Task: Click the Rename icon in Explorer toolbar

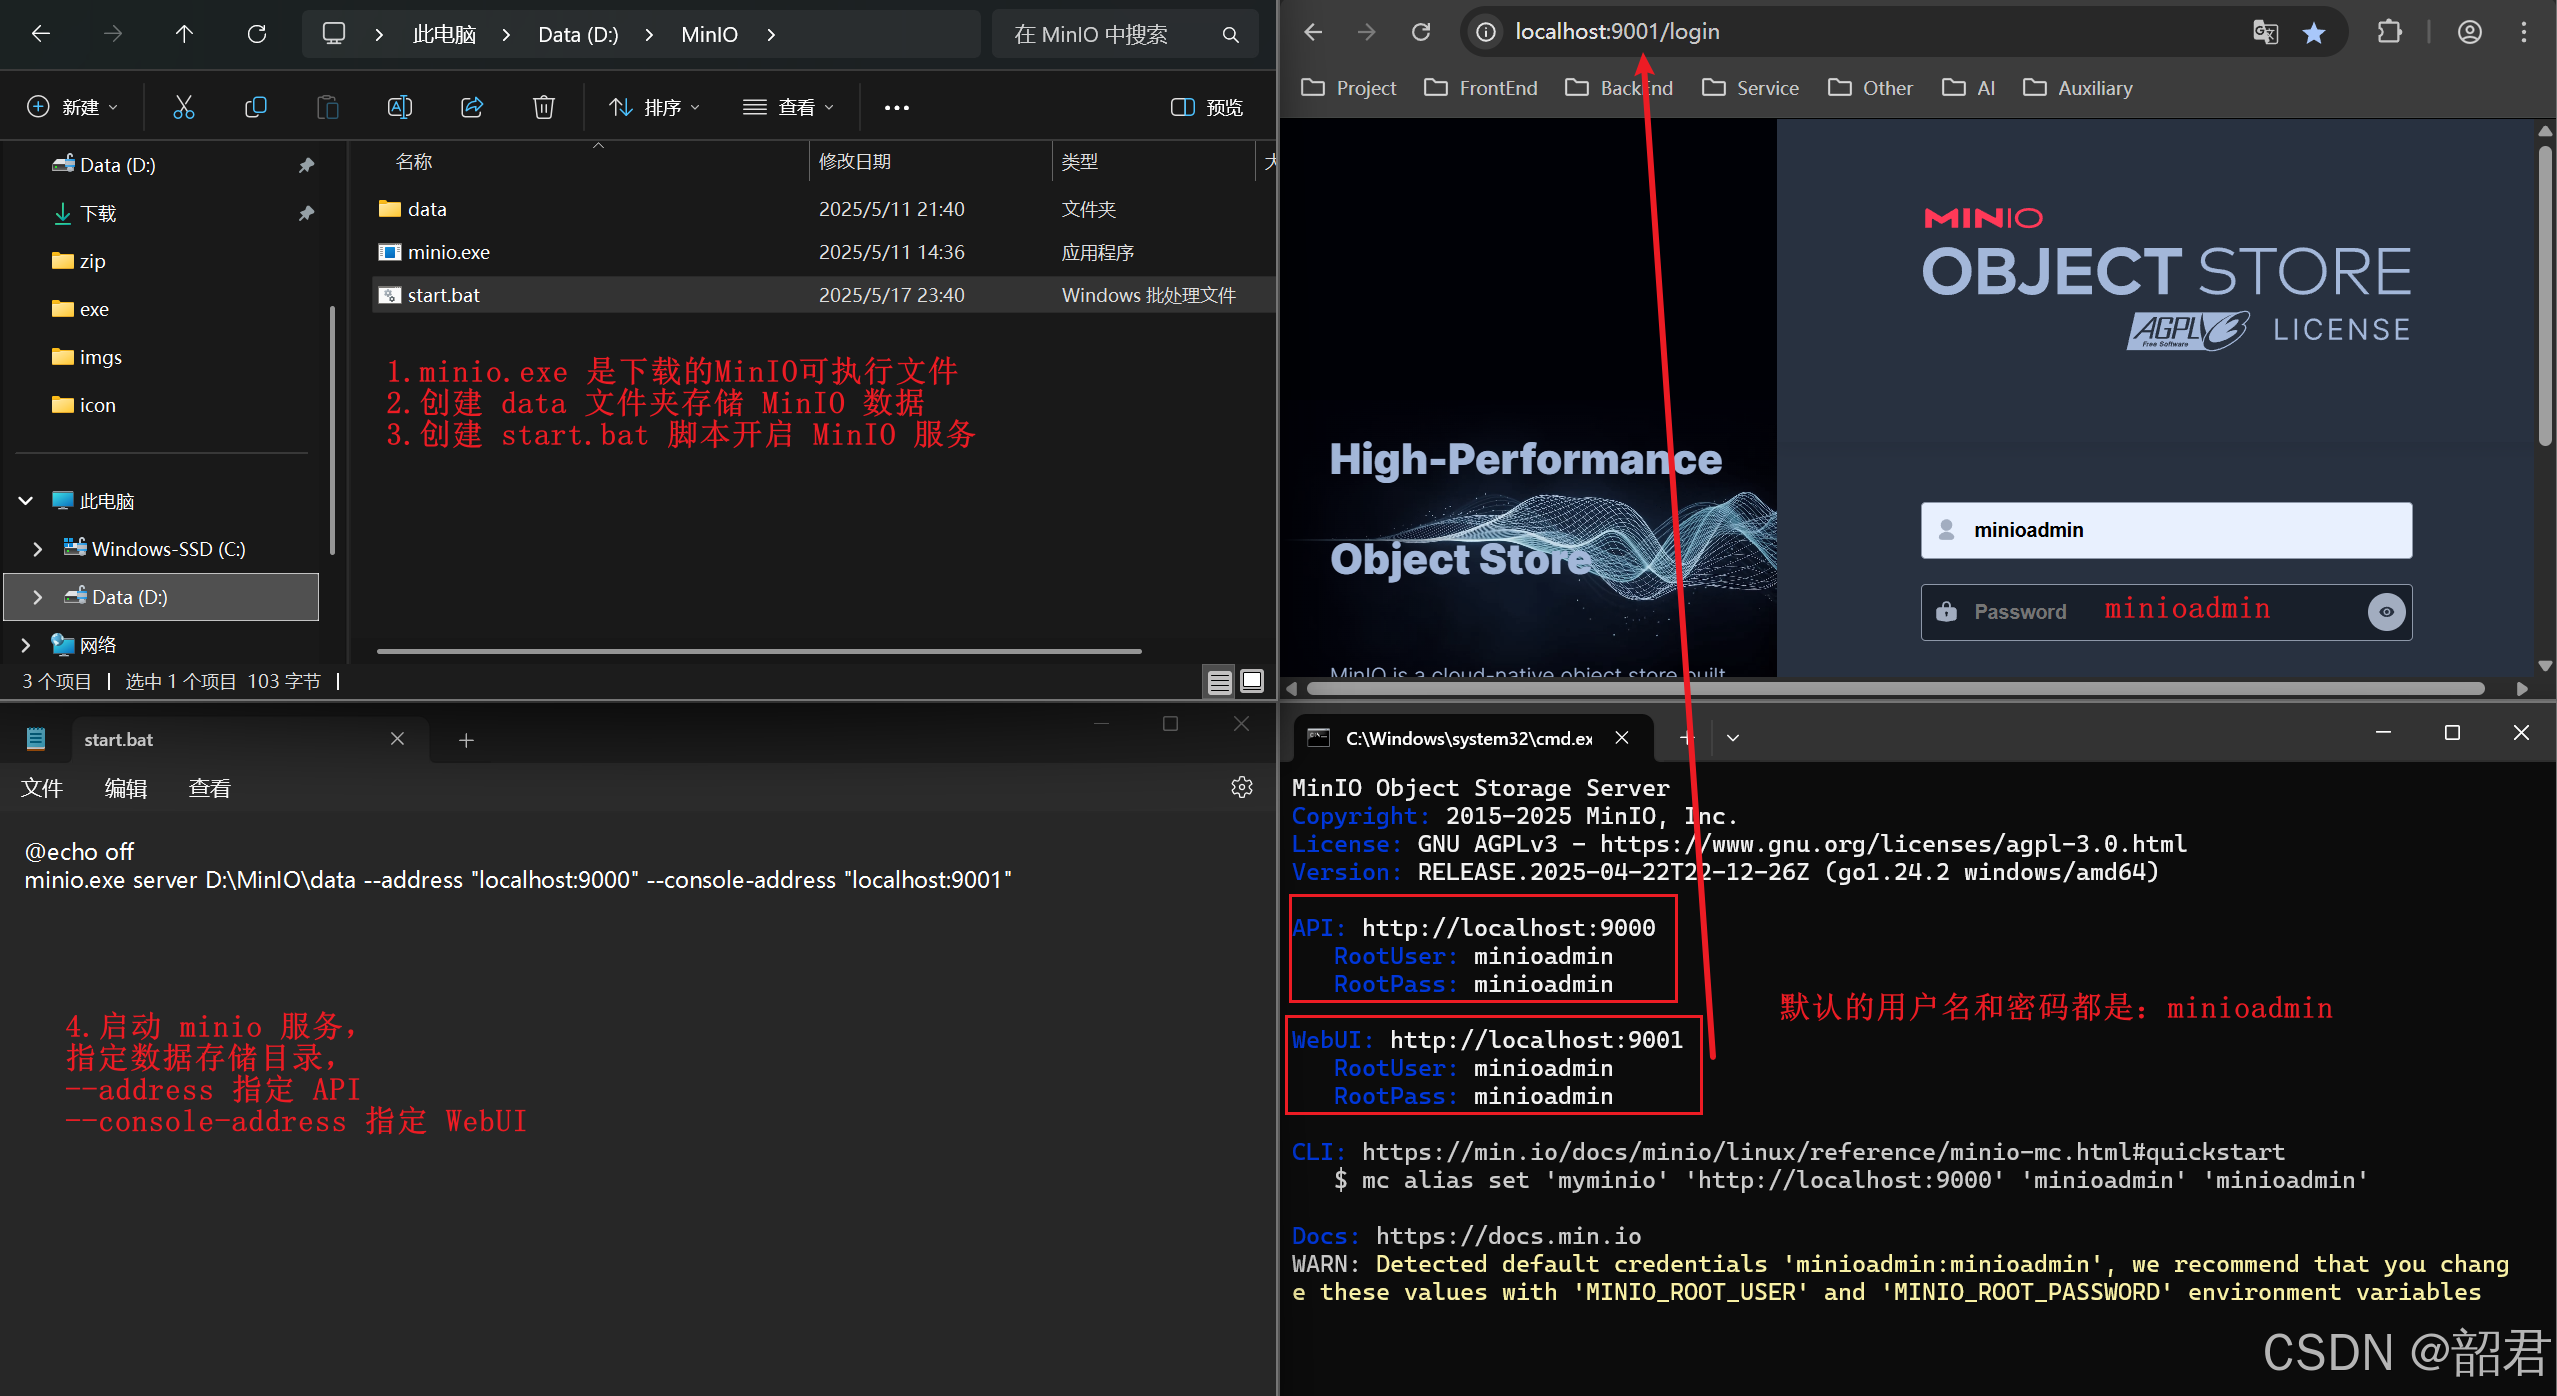Action: point(399,107)
